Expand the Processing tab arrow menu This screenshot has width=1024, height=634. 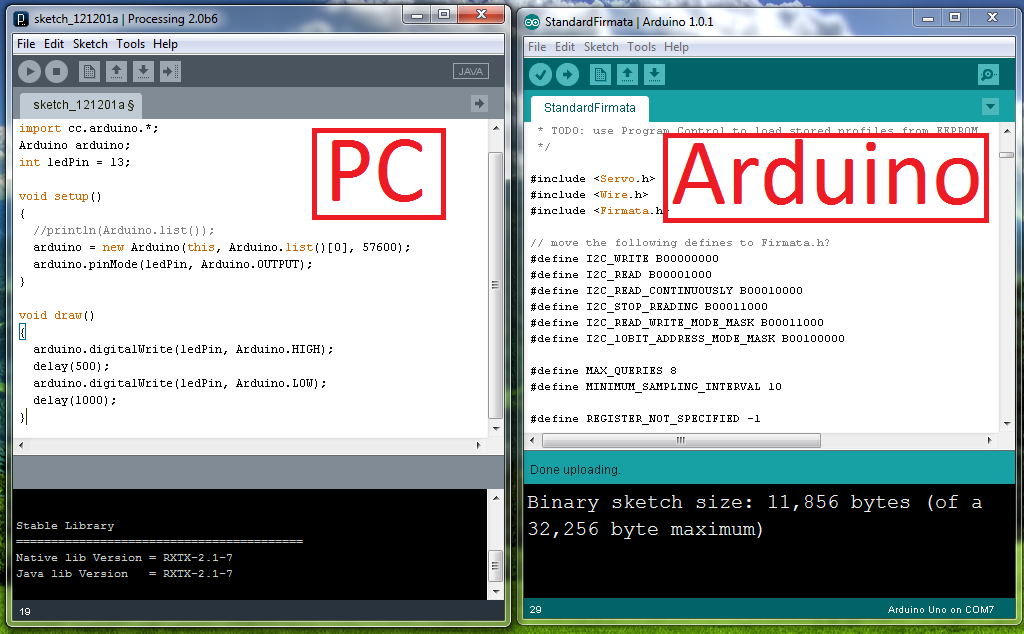[479, 103]
